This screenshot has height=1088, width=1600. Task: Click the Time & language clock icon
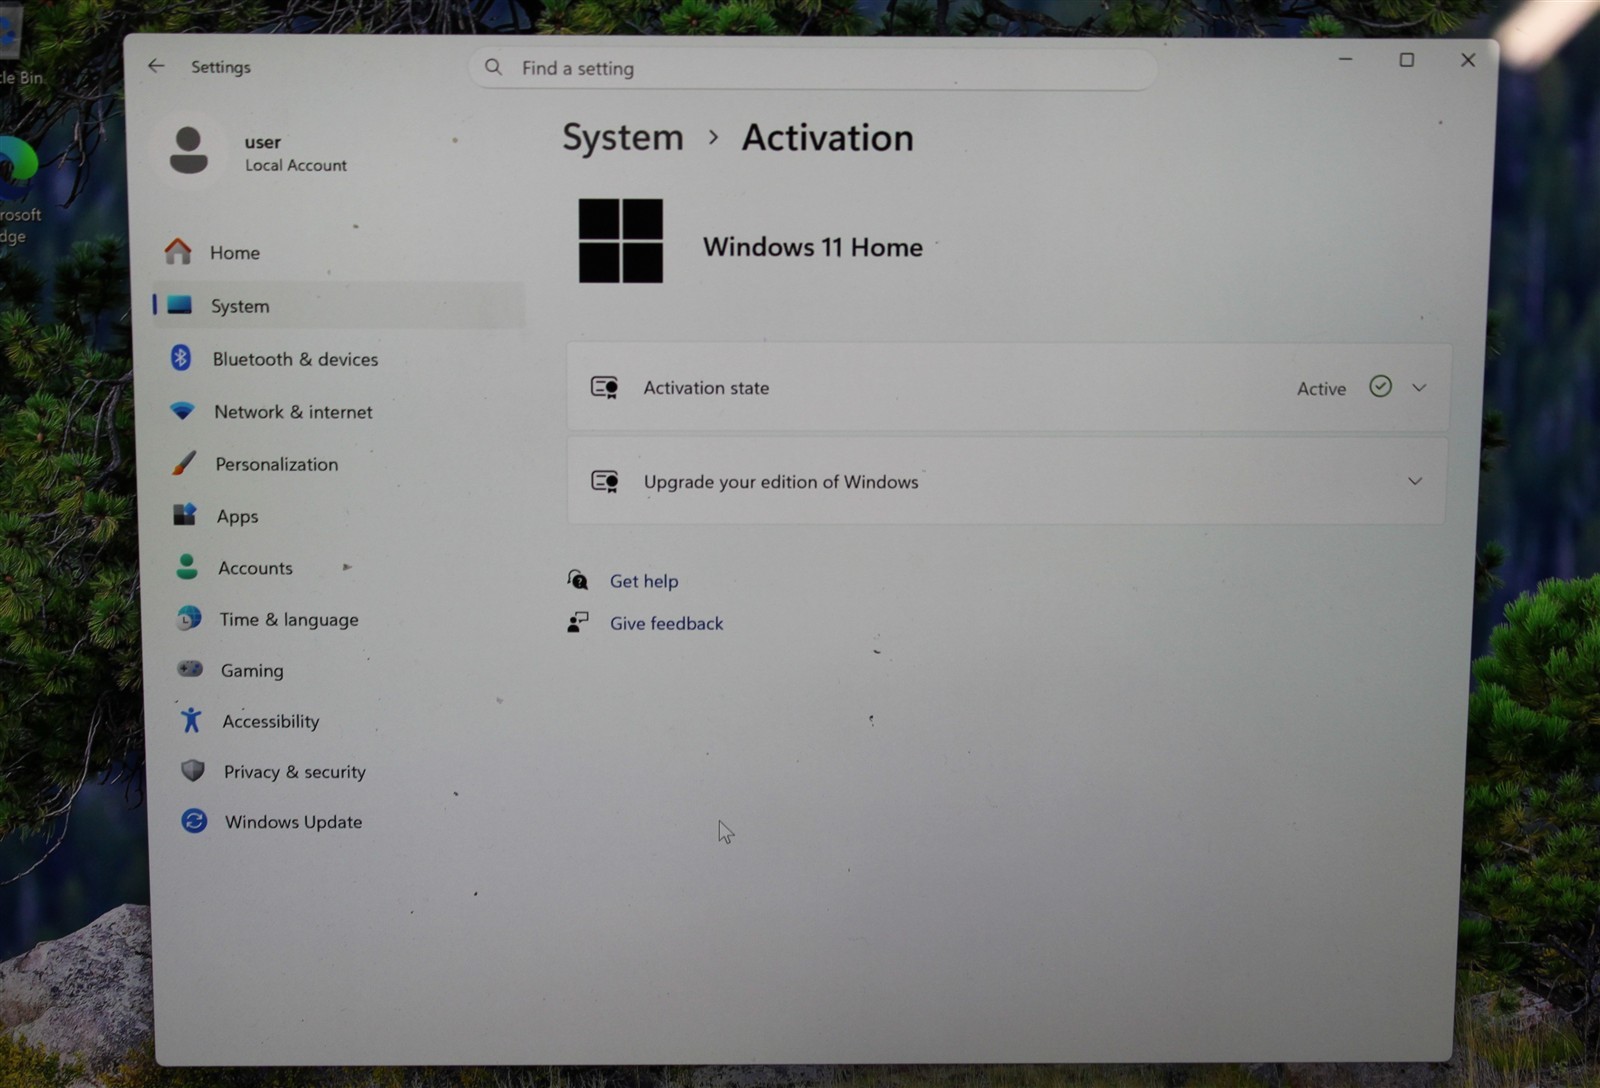[188, 618]
